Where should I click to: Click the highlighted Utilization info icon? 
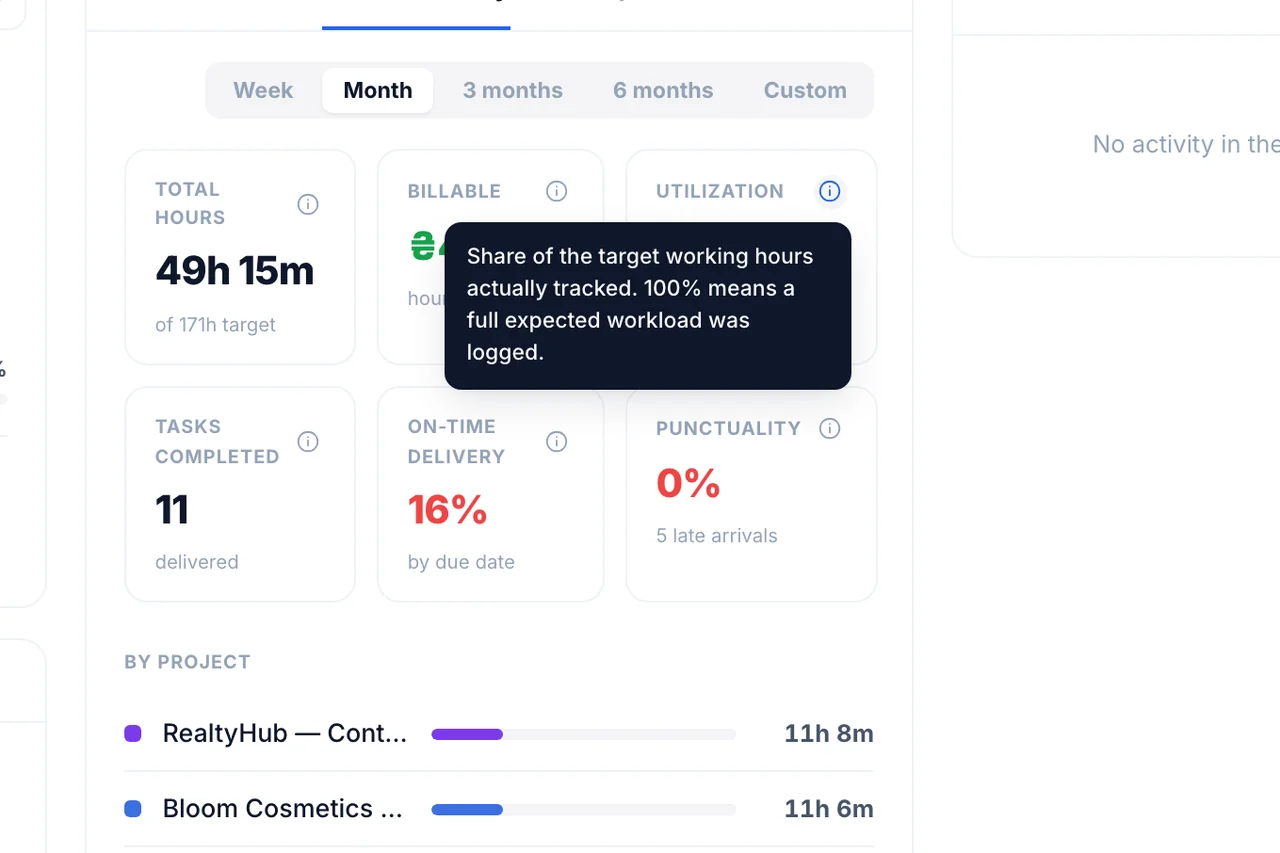tap(829, 191)
